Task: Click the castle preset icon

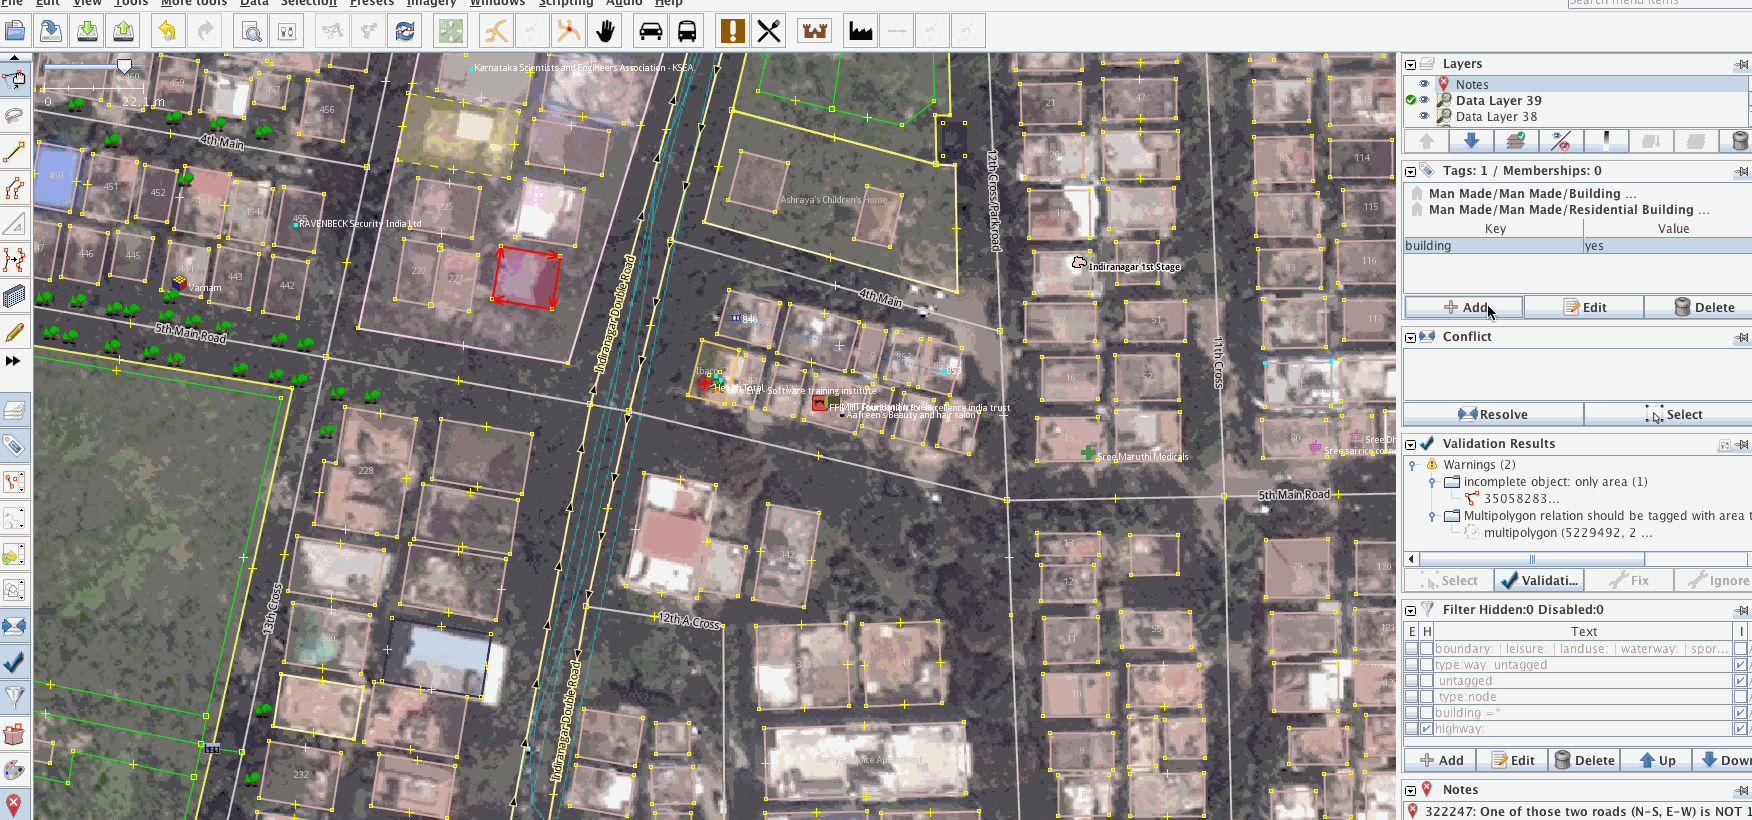Action: click(x=815, y=31)
